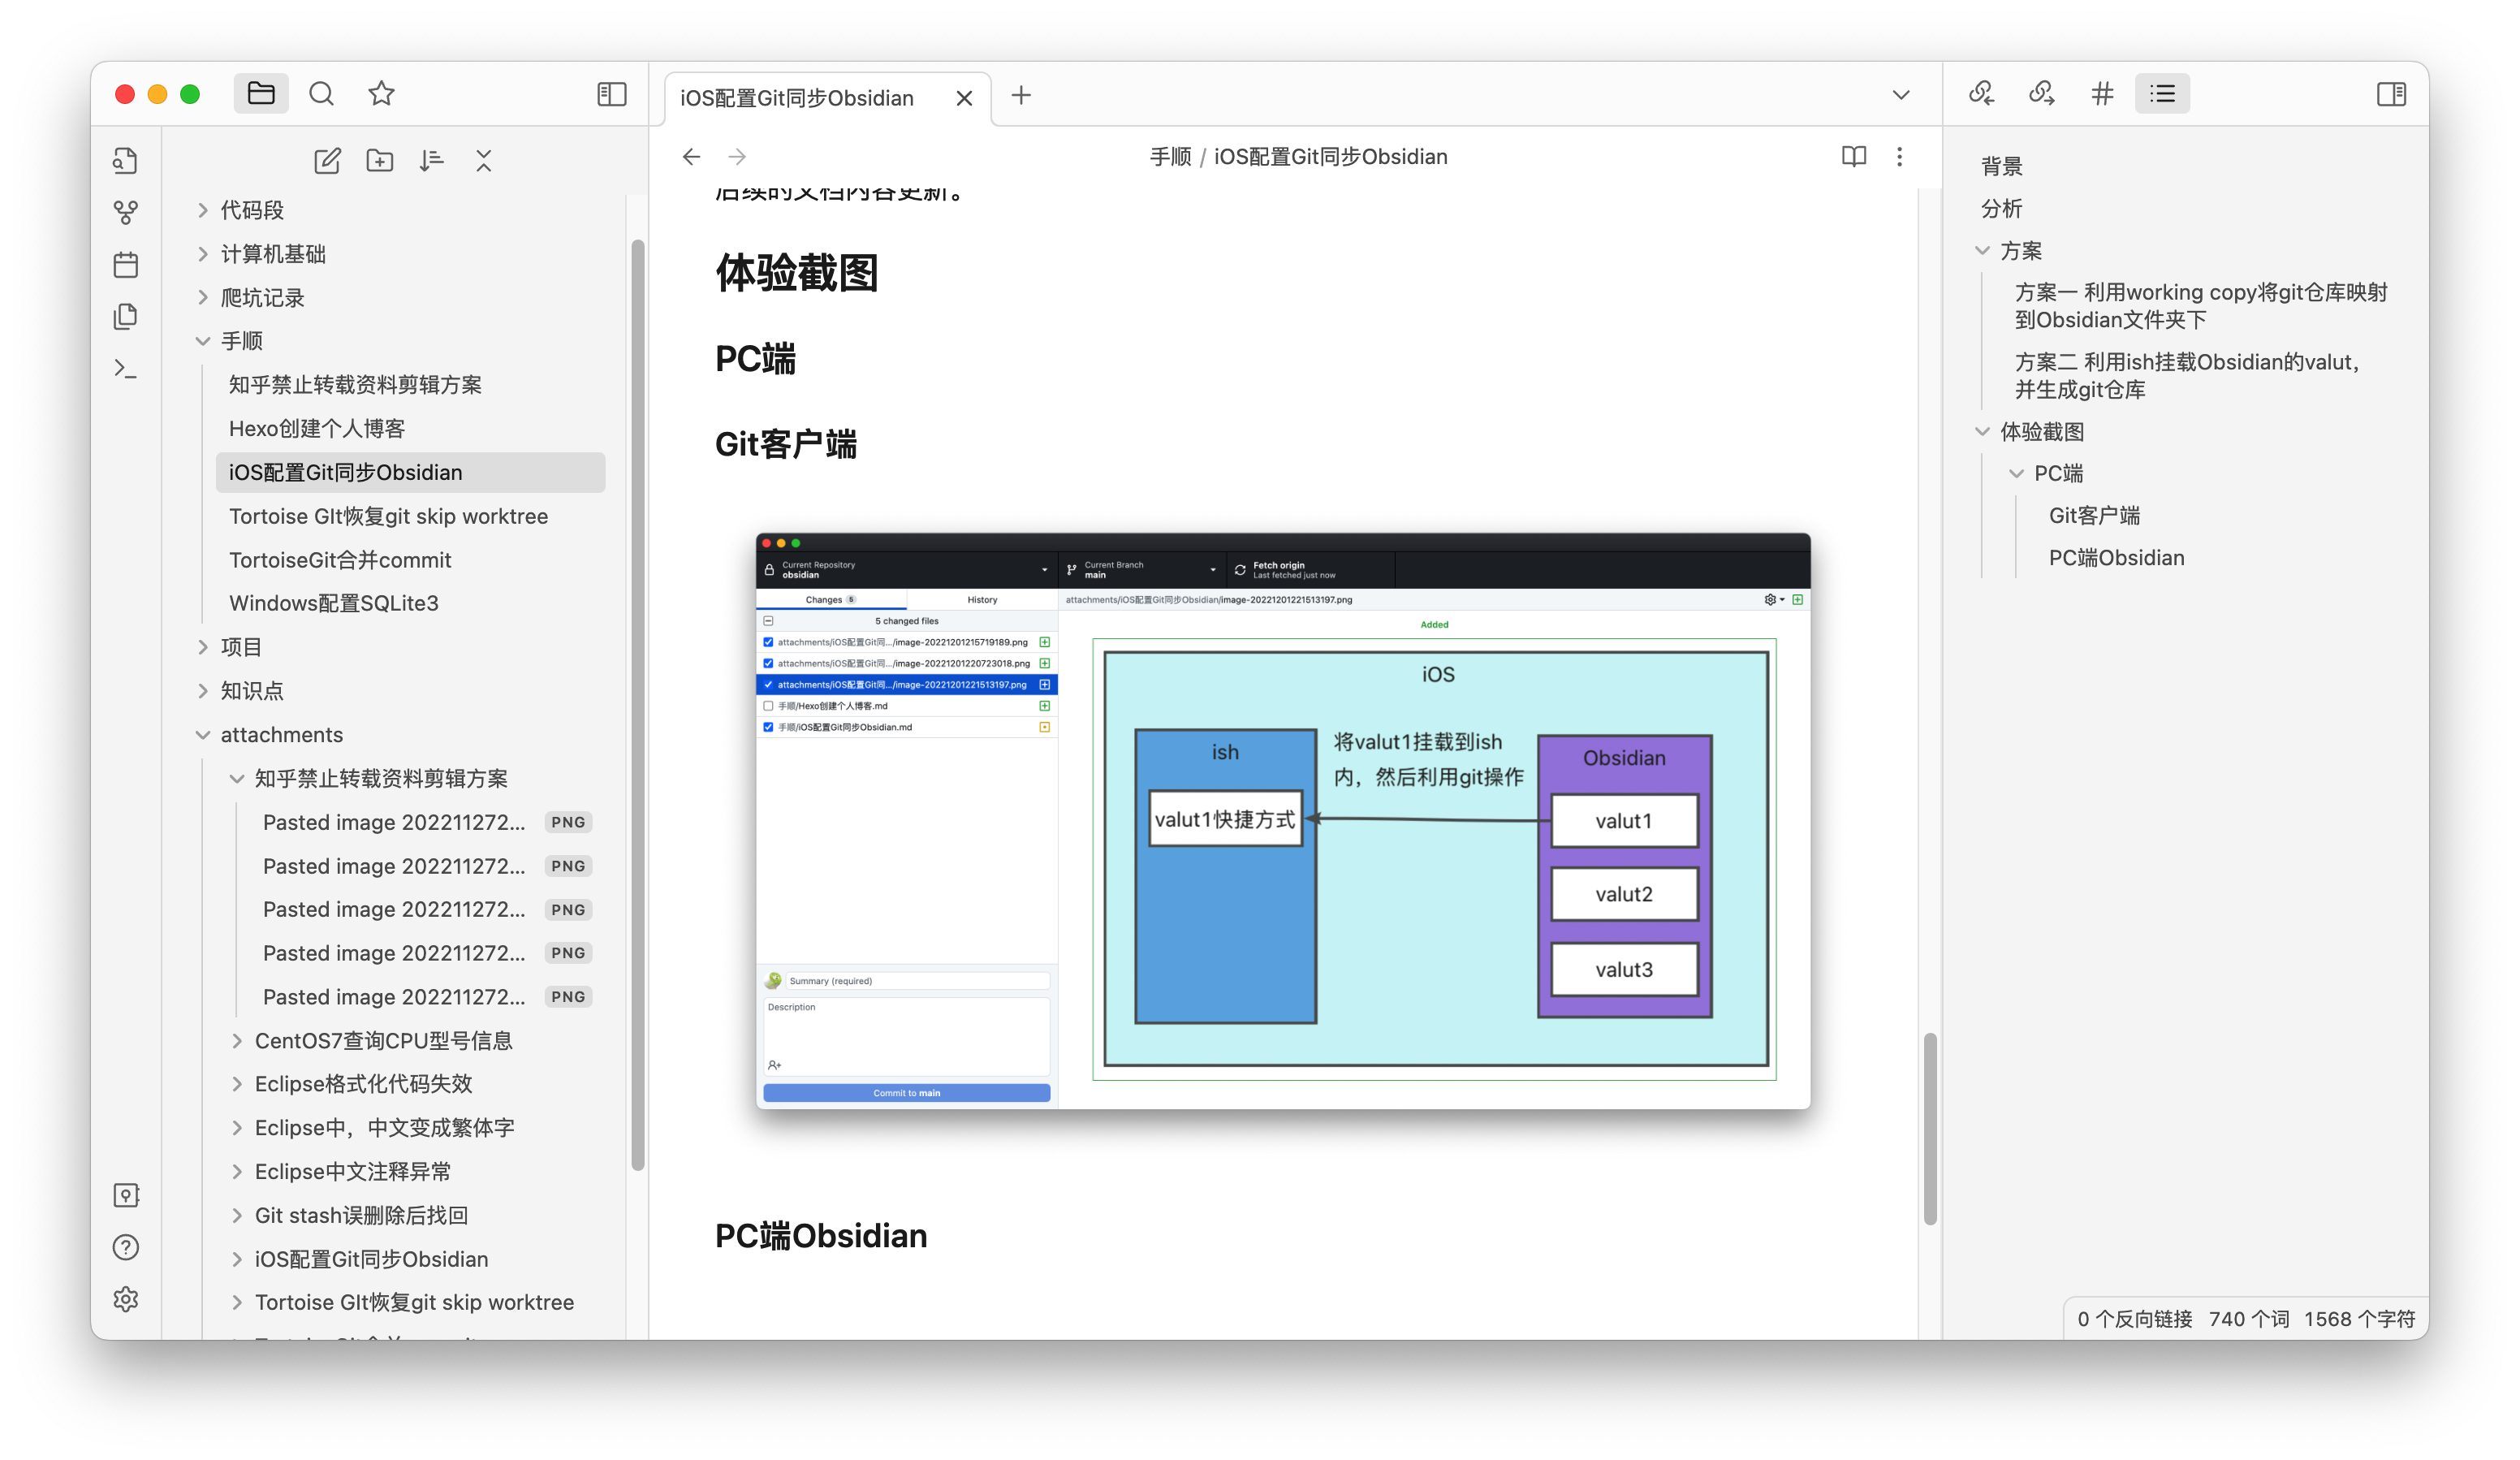Expand the CentOS7查询CPU型号信息 folder
This screenshot has height=1460, width=2520.
coord(237,1041)
